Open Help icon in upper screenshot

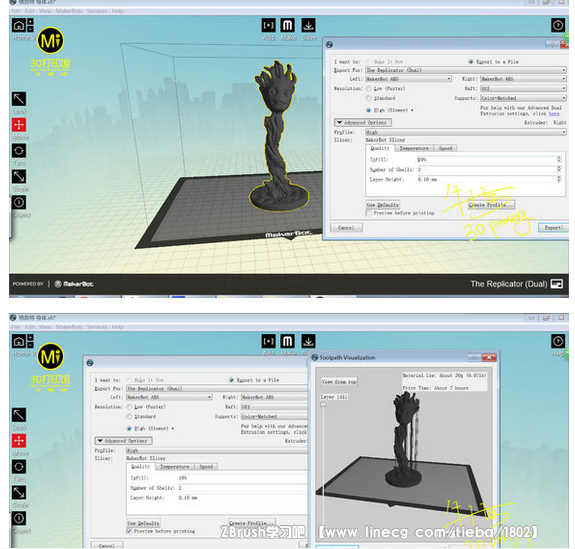click(558, 25)
